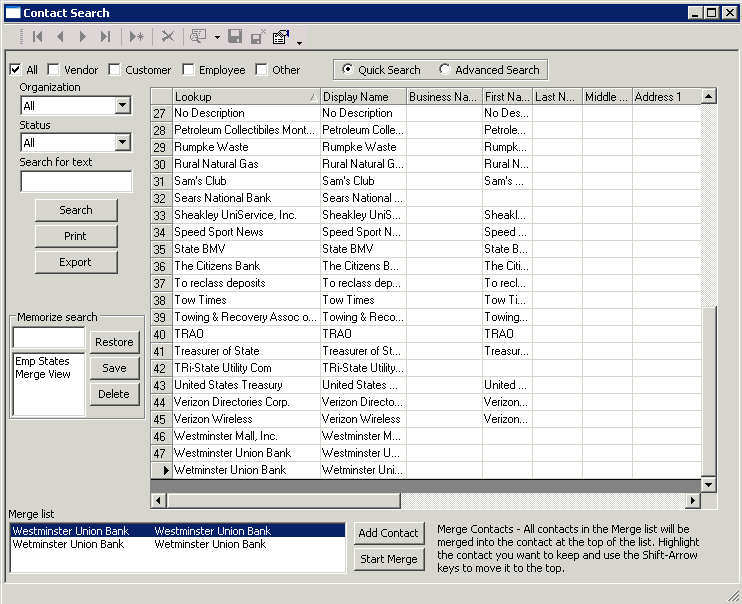Click the horizontal scrollbar thumb
742x604 pixels.
pyautogui.click(x=283, y=500)
